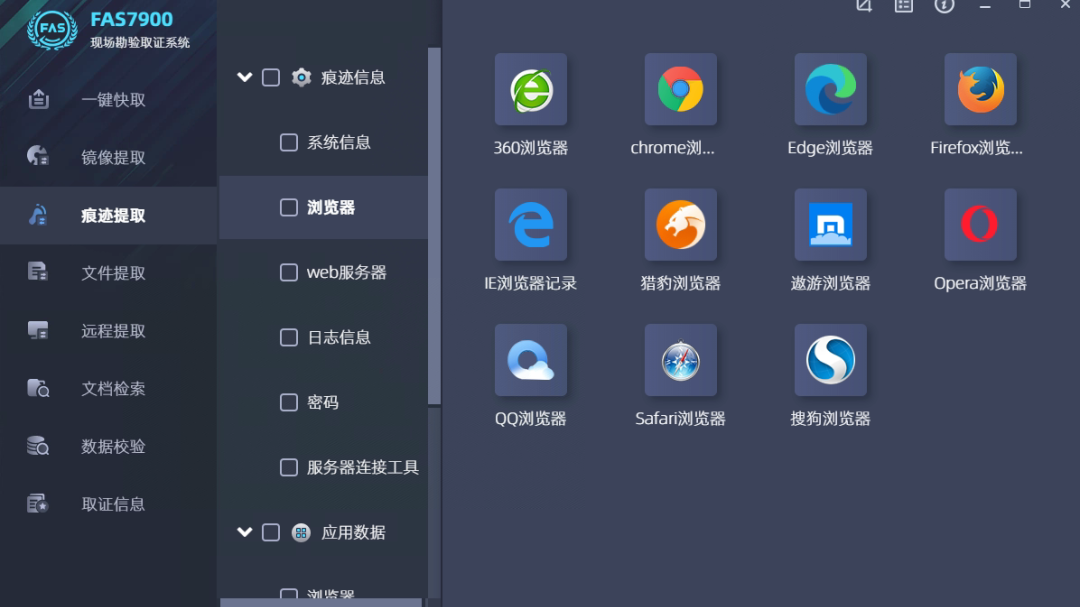1080x607 pixels.
Task: Click the tree panel horizontal scrollbar
Action: 321,602
